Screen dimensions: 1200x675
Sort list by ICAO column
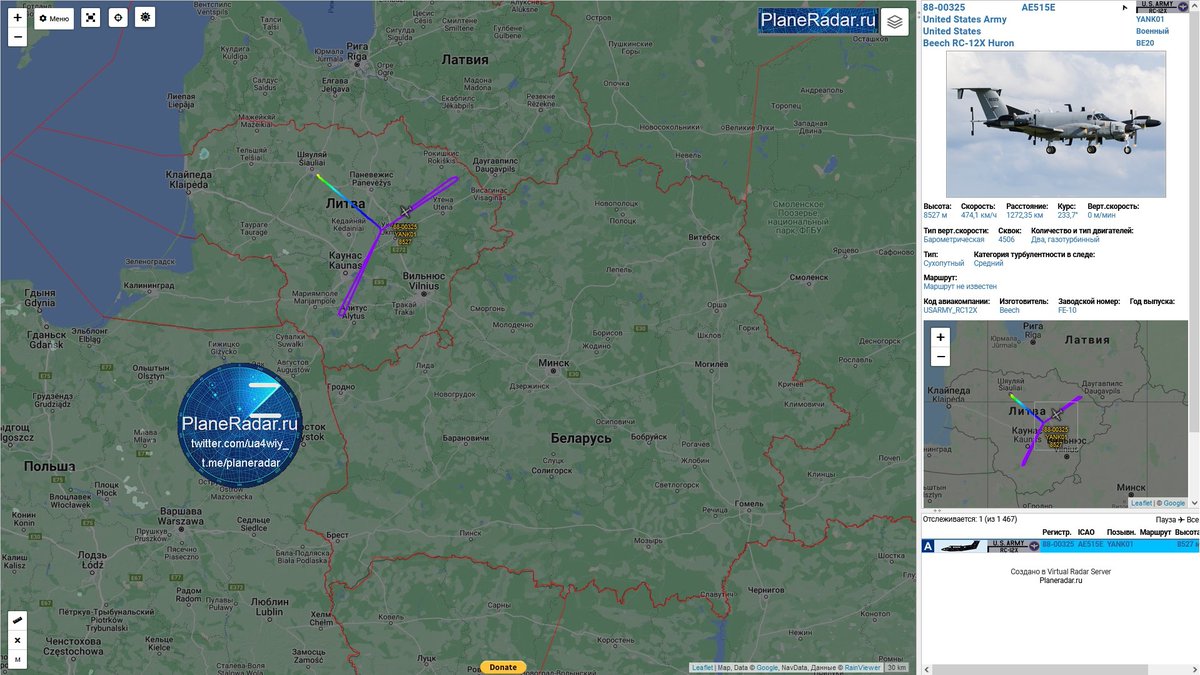pyautogui.click(x=1086, y=532)
